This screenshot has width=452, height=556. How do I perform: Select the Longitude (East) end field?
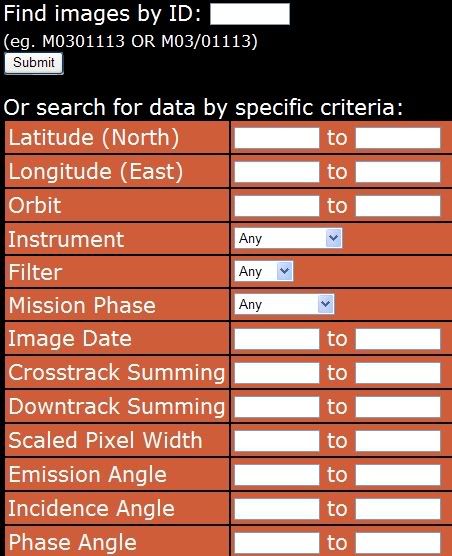pos(398,172)
